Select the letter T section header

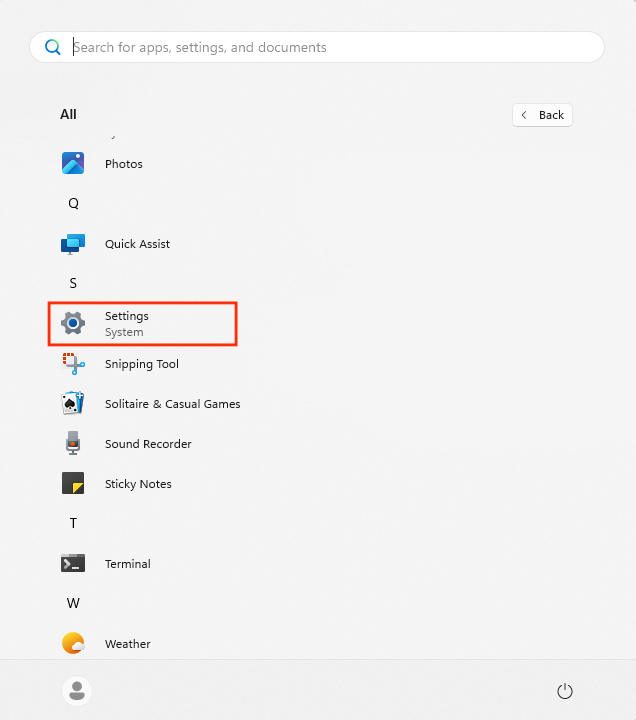coord(73,523)
